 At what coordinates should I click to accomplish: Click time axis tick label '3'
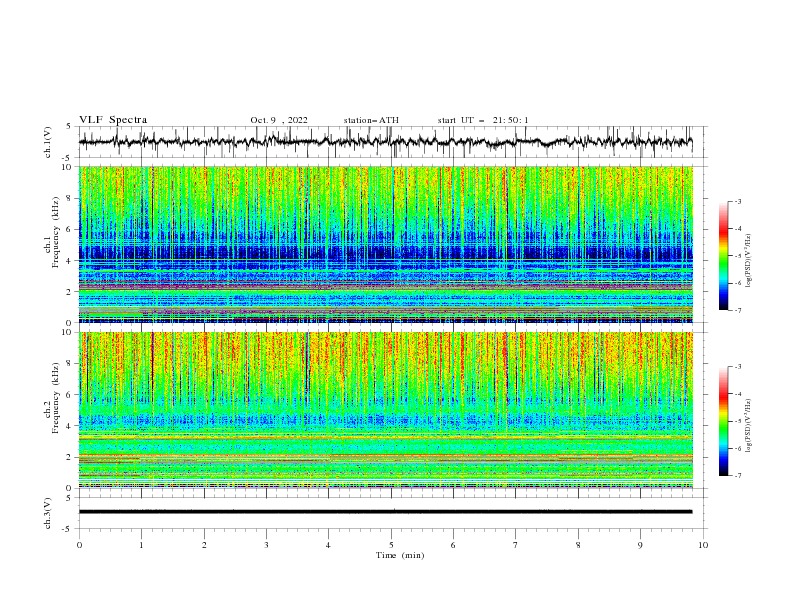coord(266,545)
